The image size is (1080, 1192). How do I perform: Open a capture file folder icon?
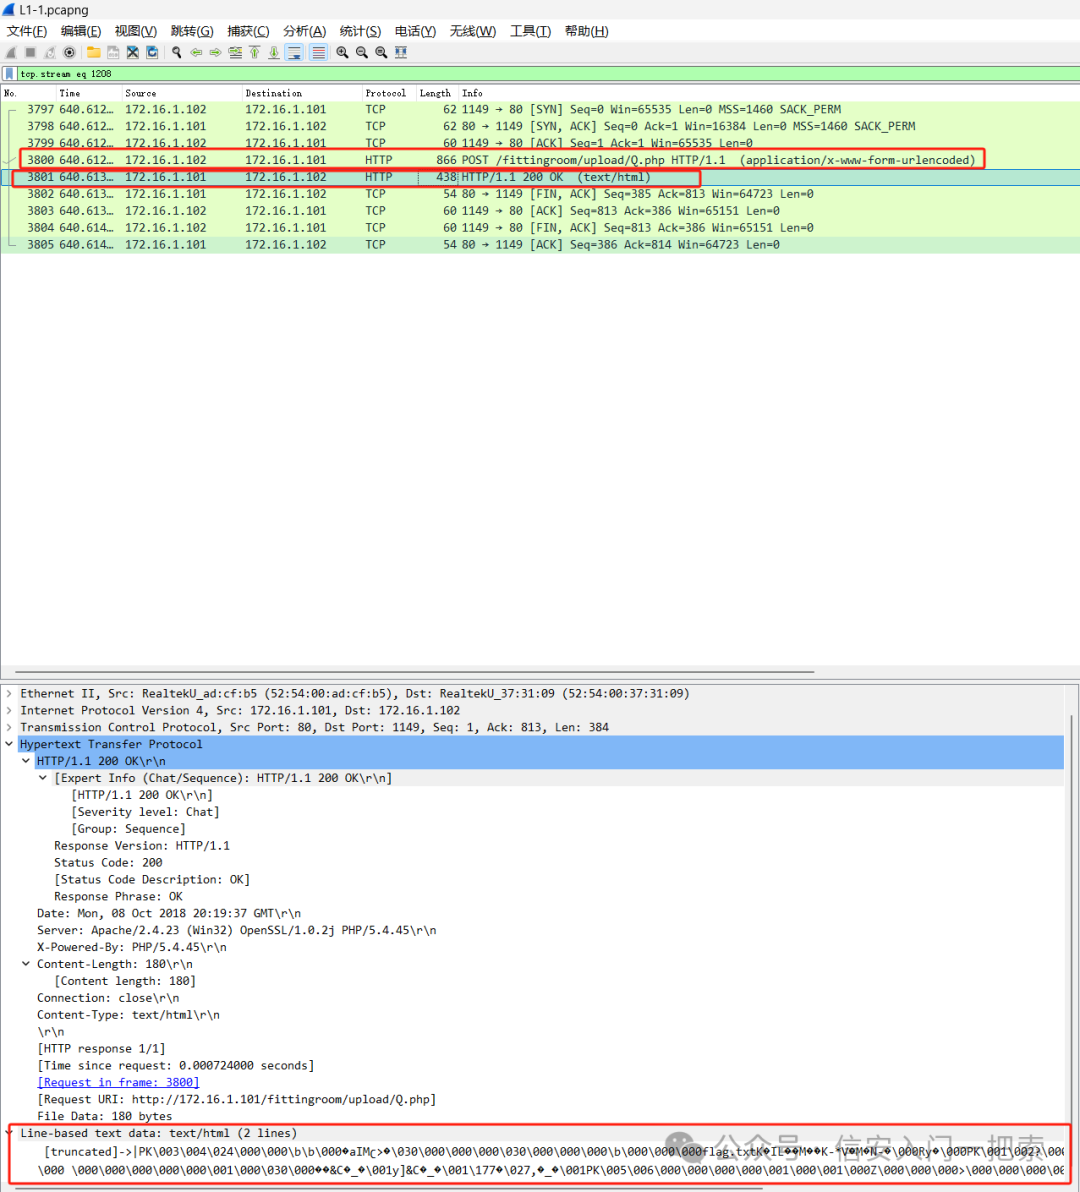pyautogui.click(x=93, y=52)
